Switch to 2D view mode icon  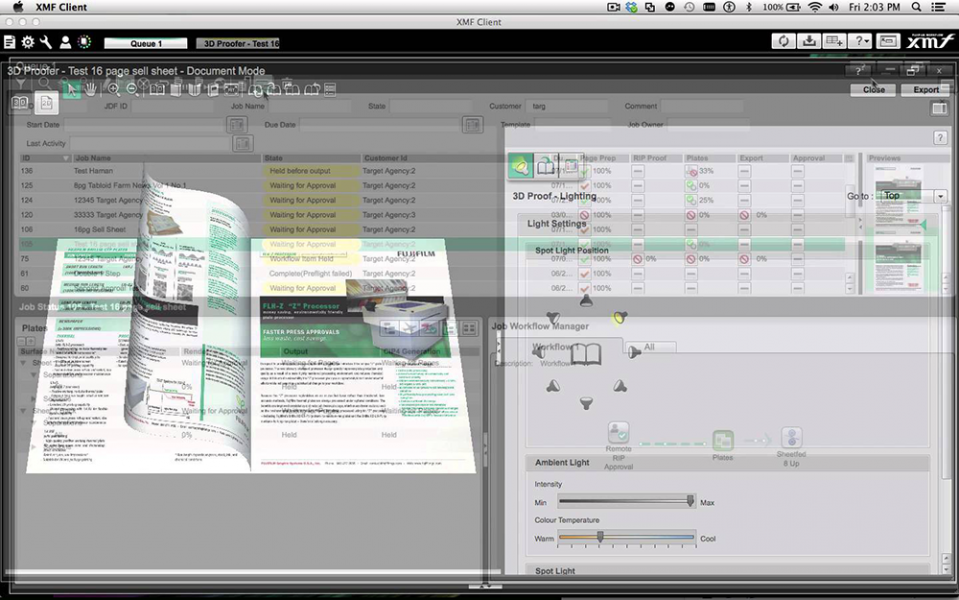click(46, 103)
